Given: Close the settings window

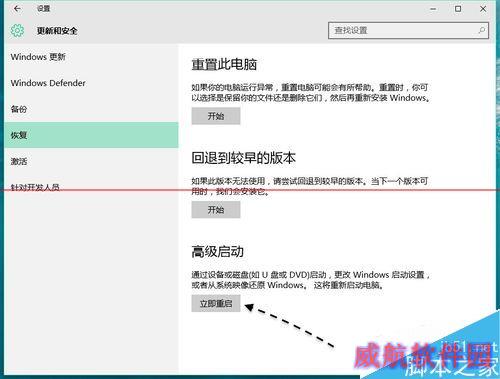Looking at the screenshot, I should coord(483,9).
